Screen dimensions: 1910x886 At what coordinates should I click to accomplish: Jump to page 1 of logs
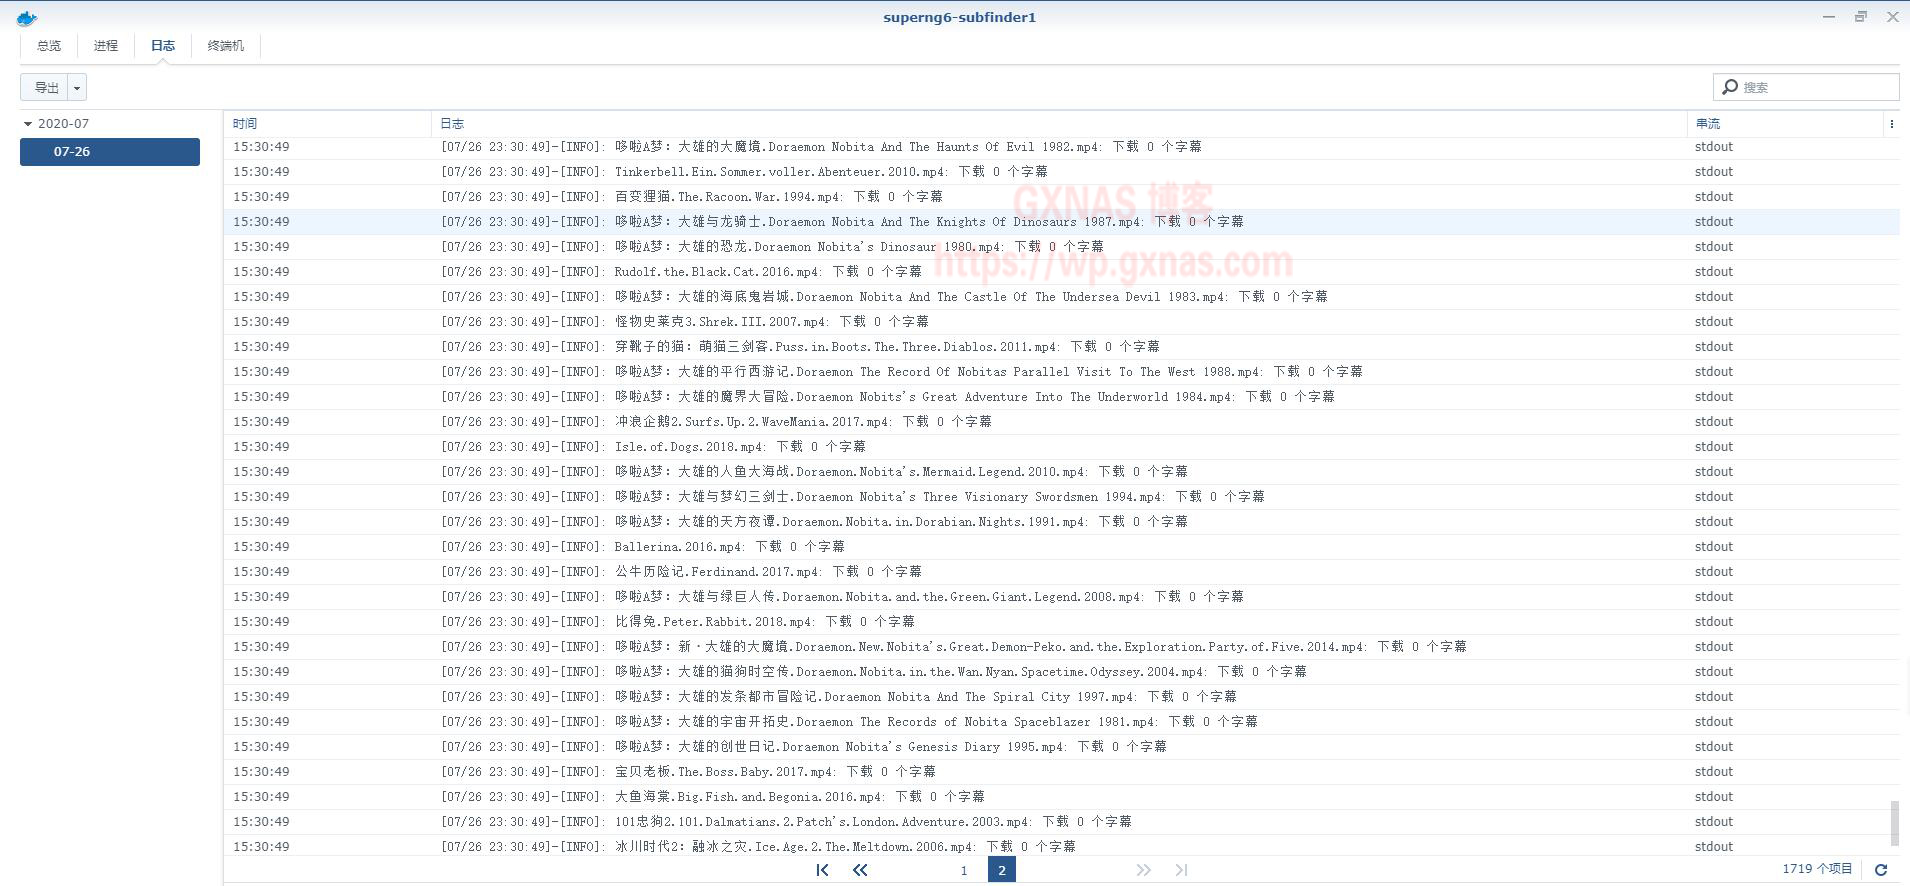click(x=964, y=870)
